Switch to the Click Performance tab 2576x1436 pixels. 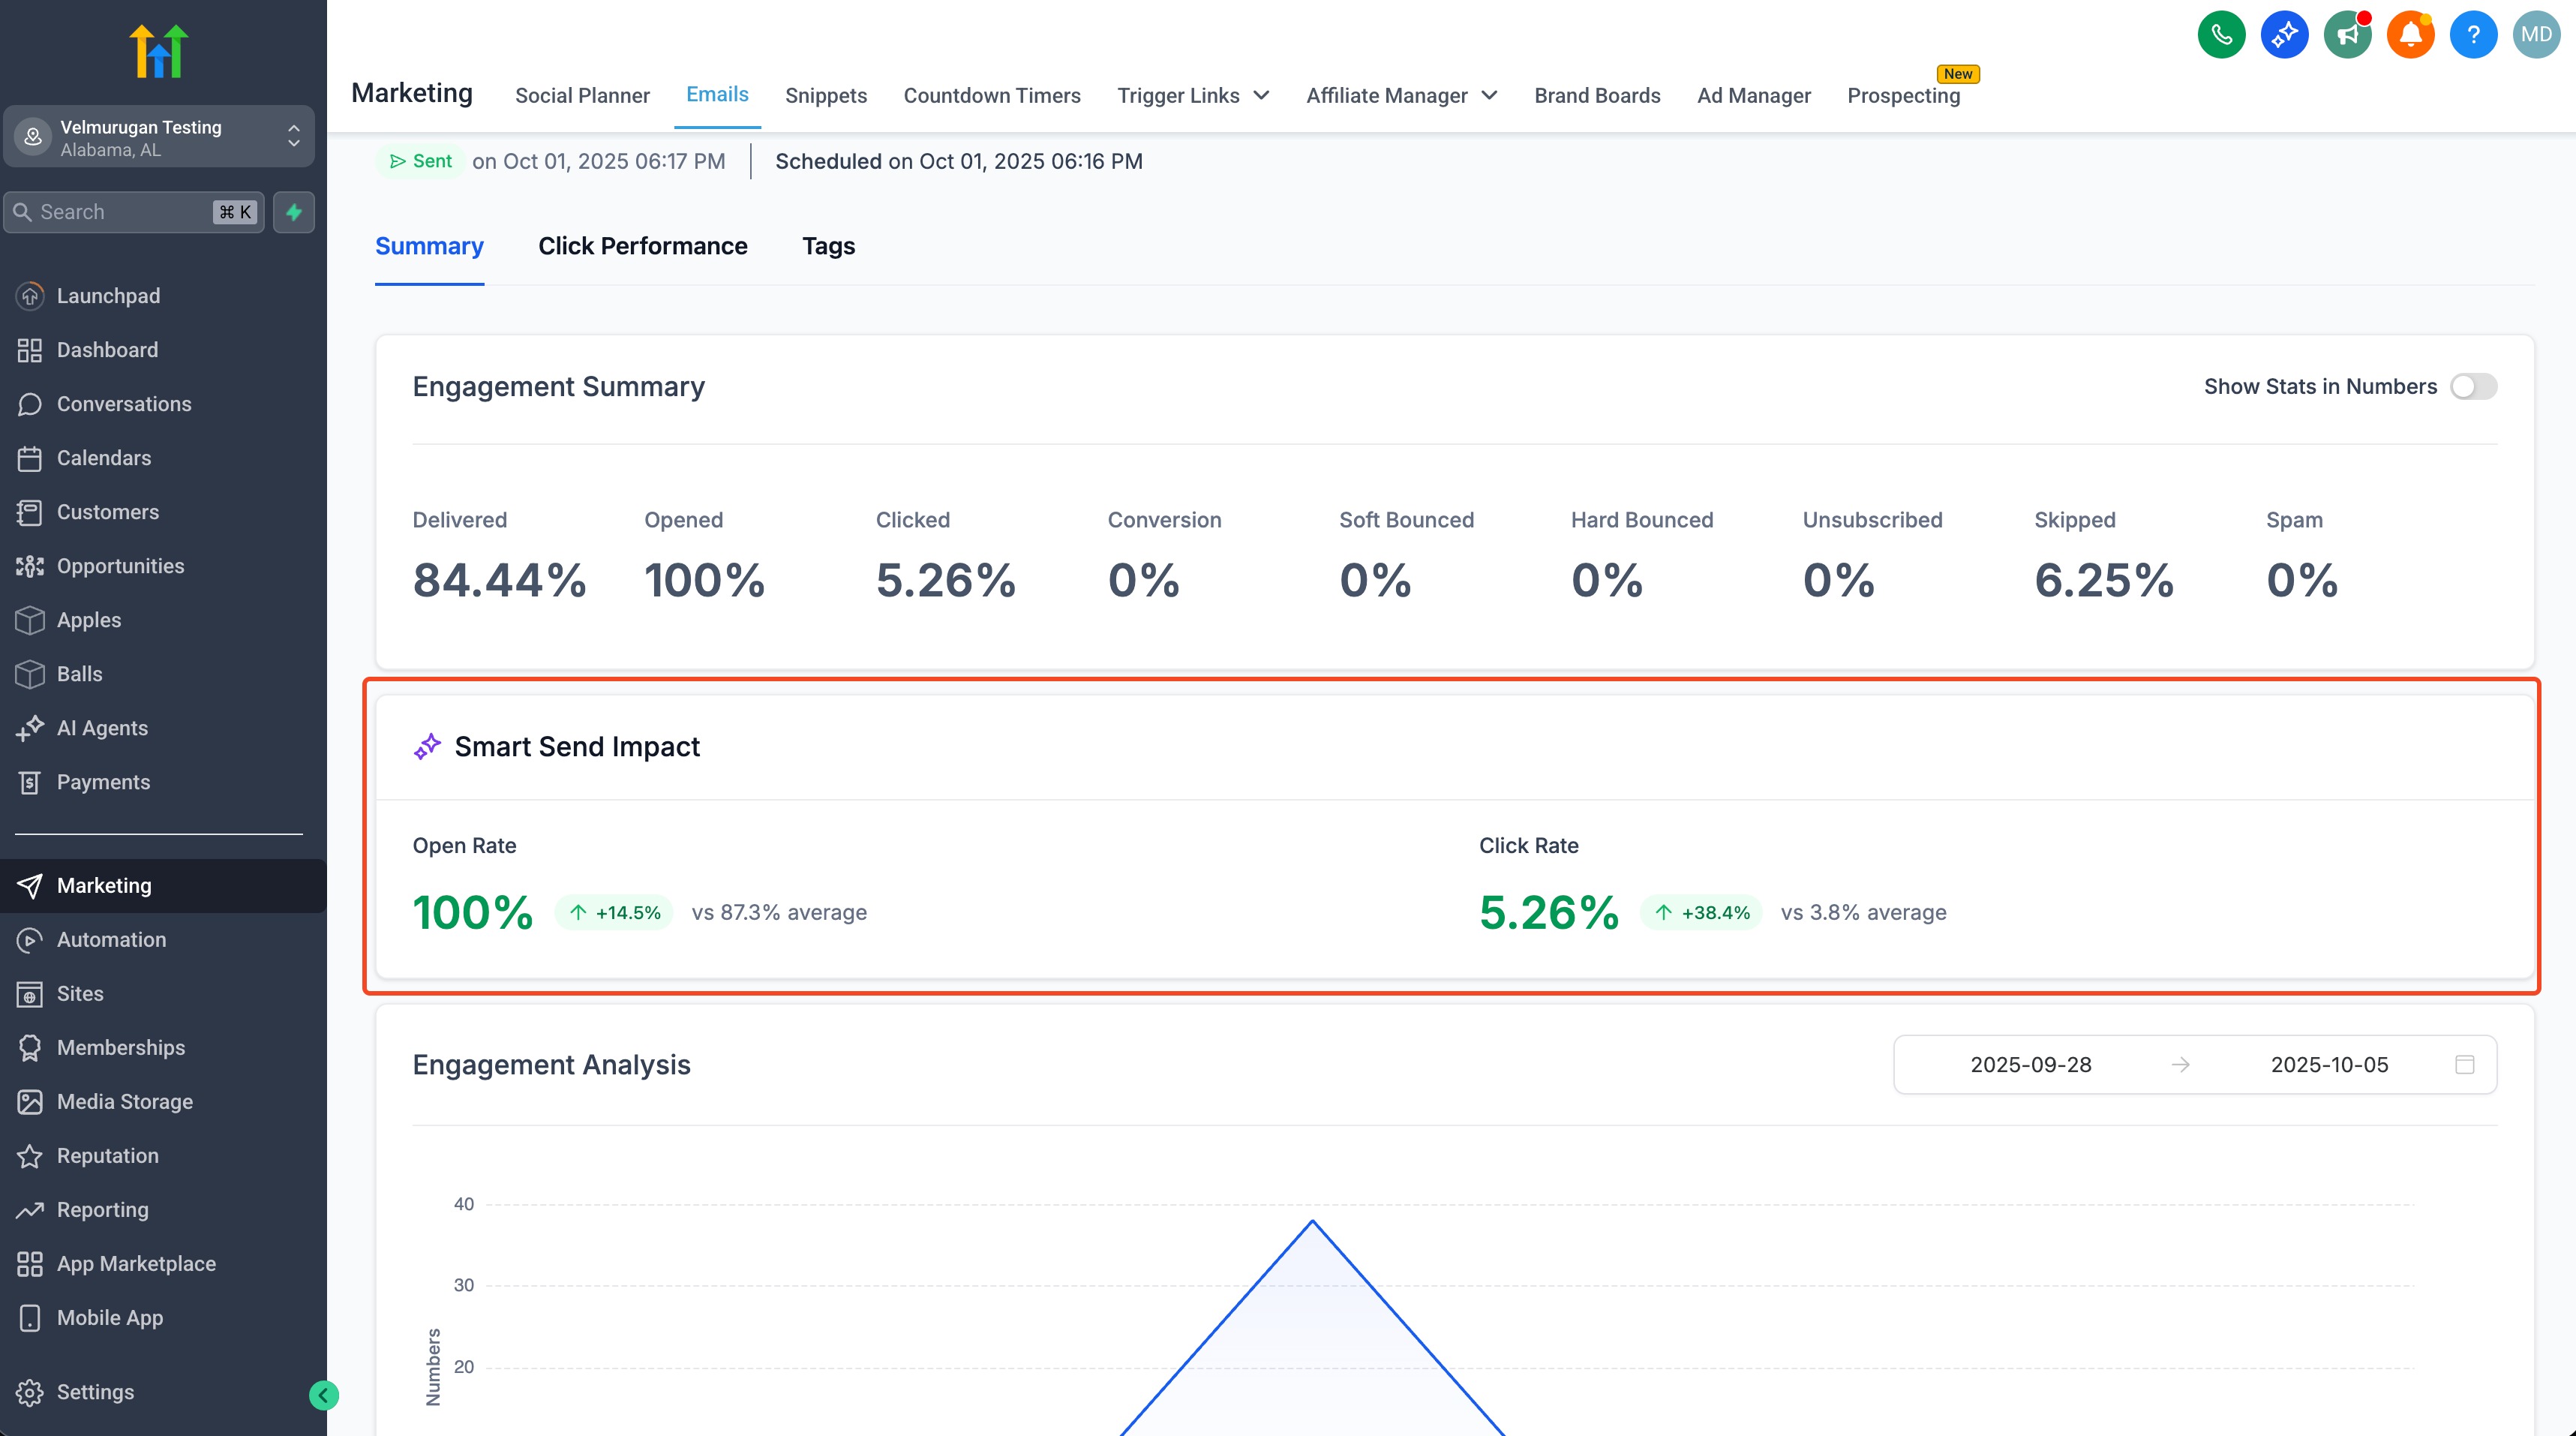[x=642, y=246]
